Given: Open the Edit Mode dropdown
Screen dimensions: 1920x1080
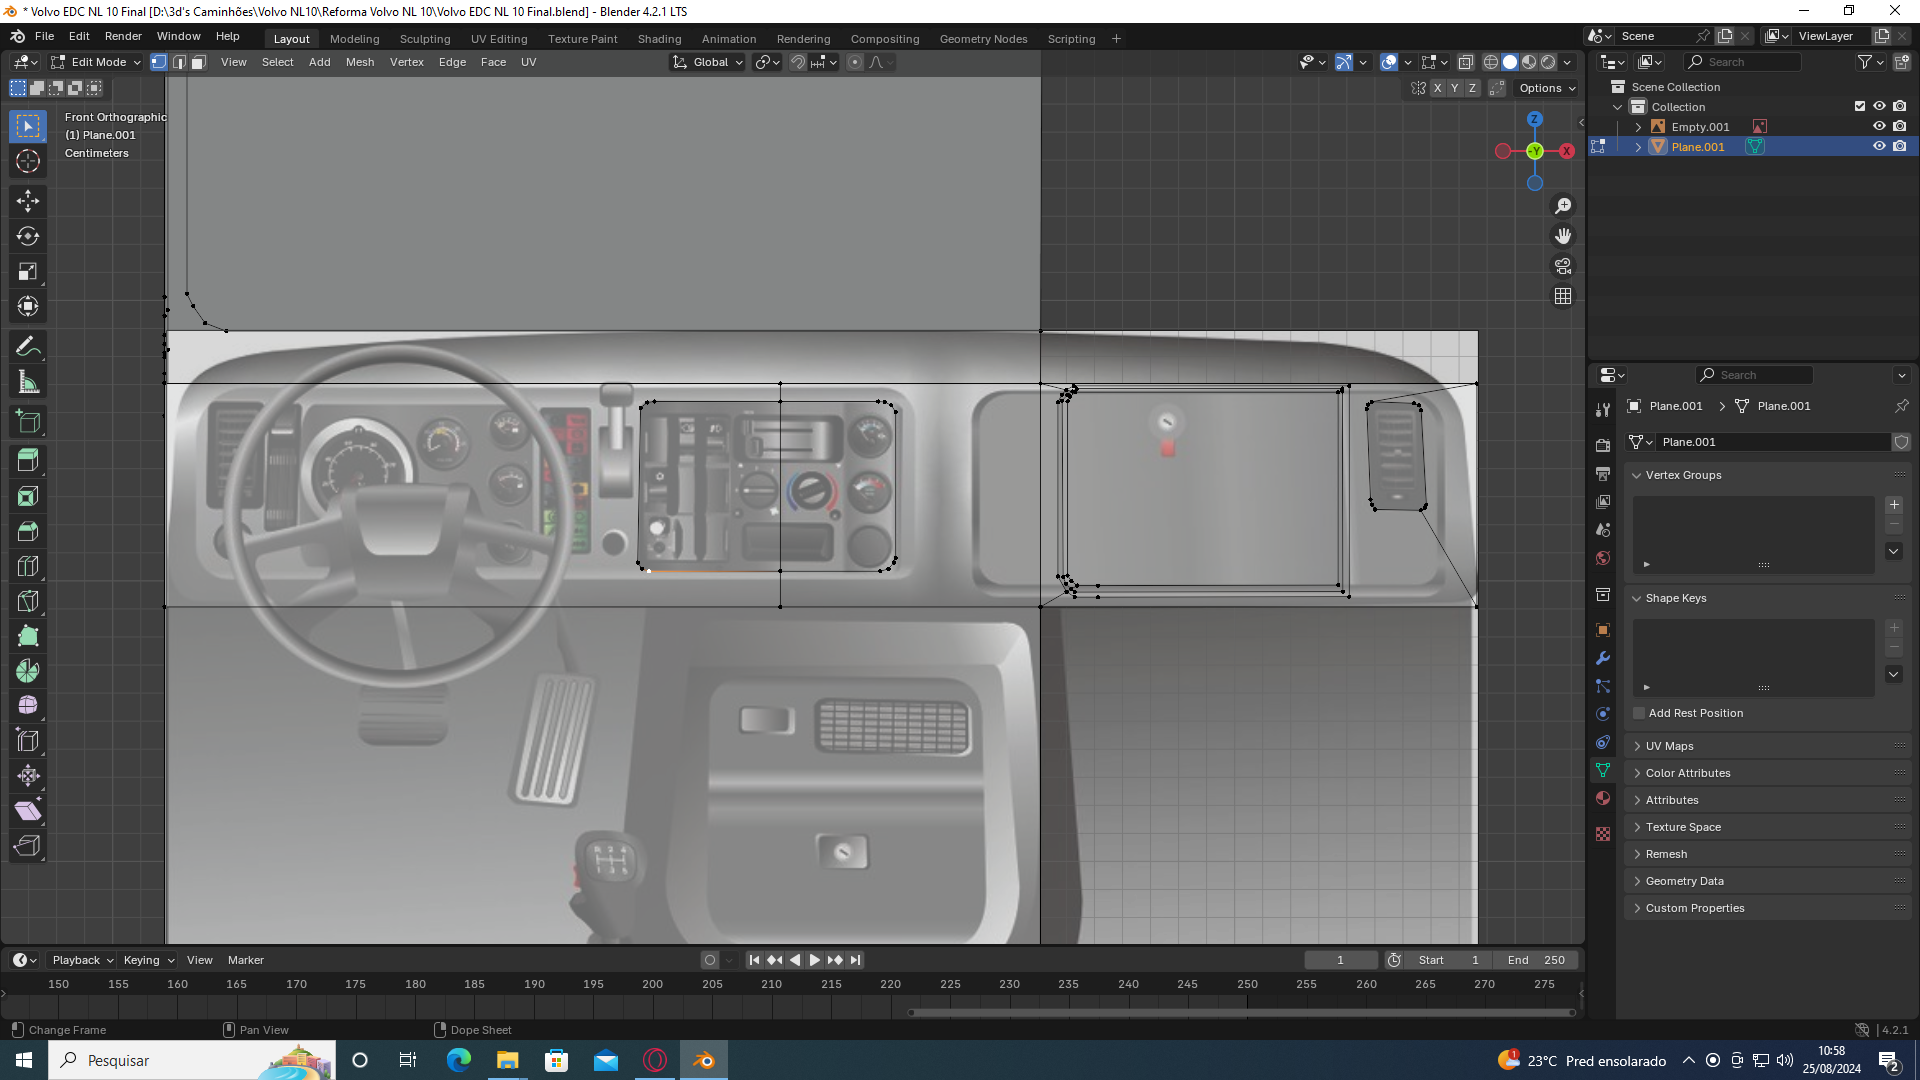Looking at the screenshot, I should (x=97, y=62).
